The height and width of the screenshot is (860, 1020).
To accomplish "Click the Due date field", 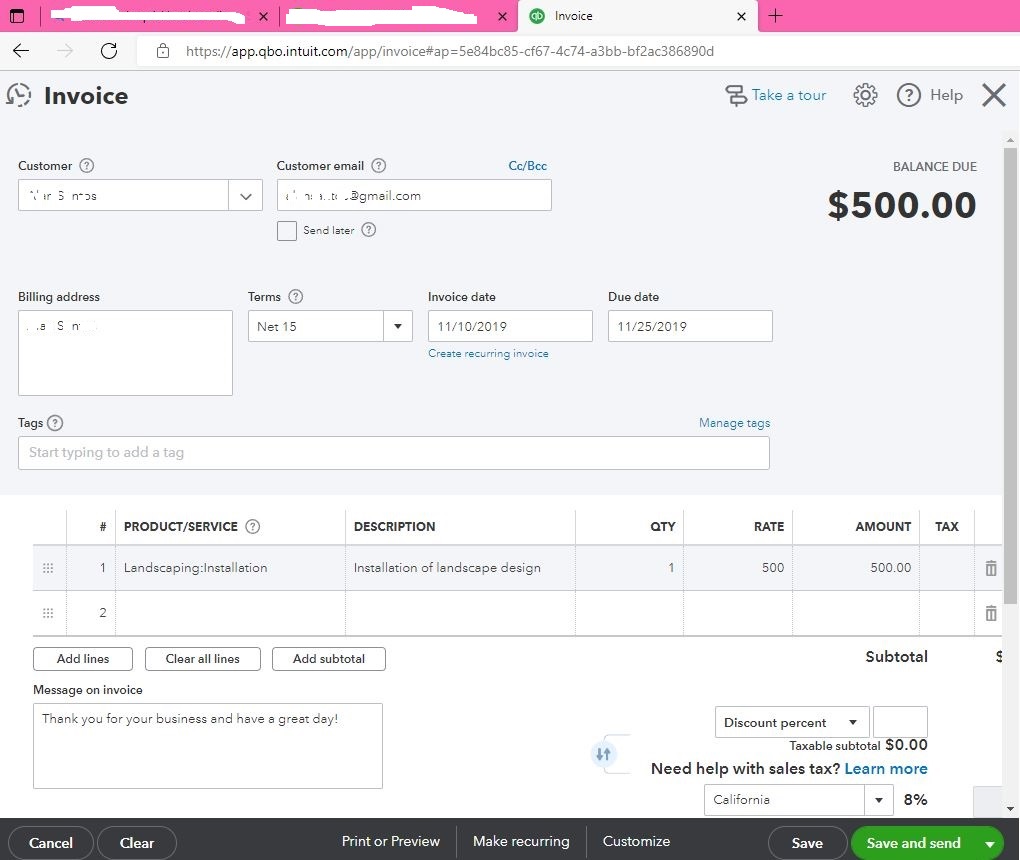I will 690,326.
